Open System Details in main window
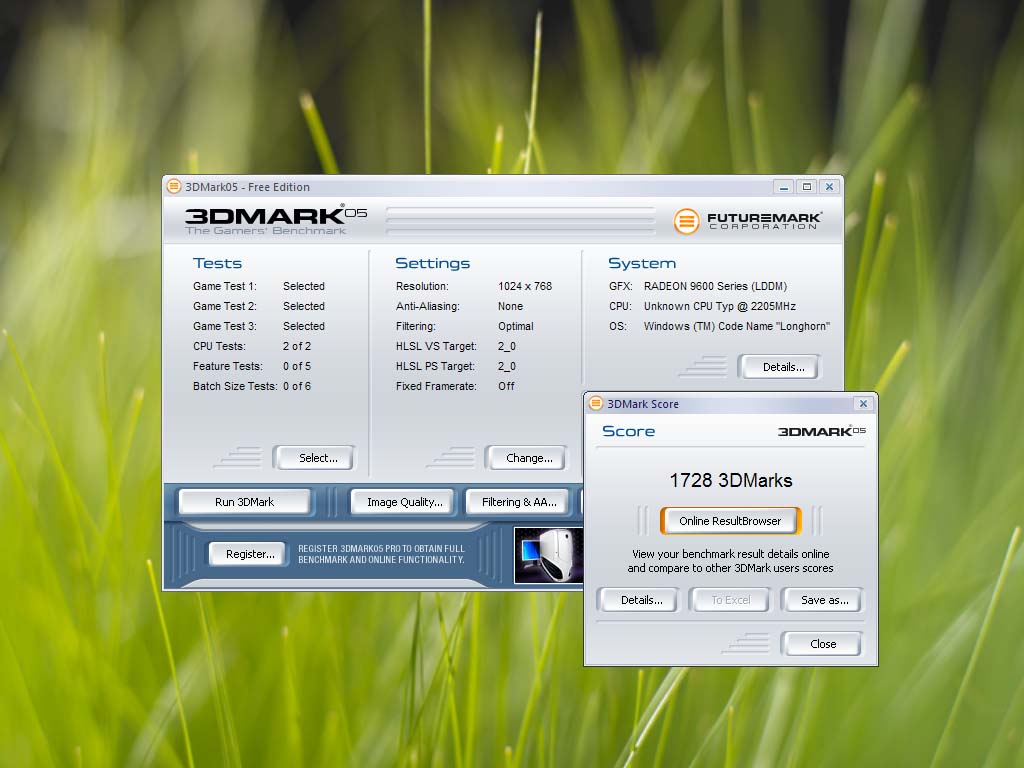 pos(780,367)
